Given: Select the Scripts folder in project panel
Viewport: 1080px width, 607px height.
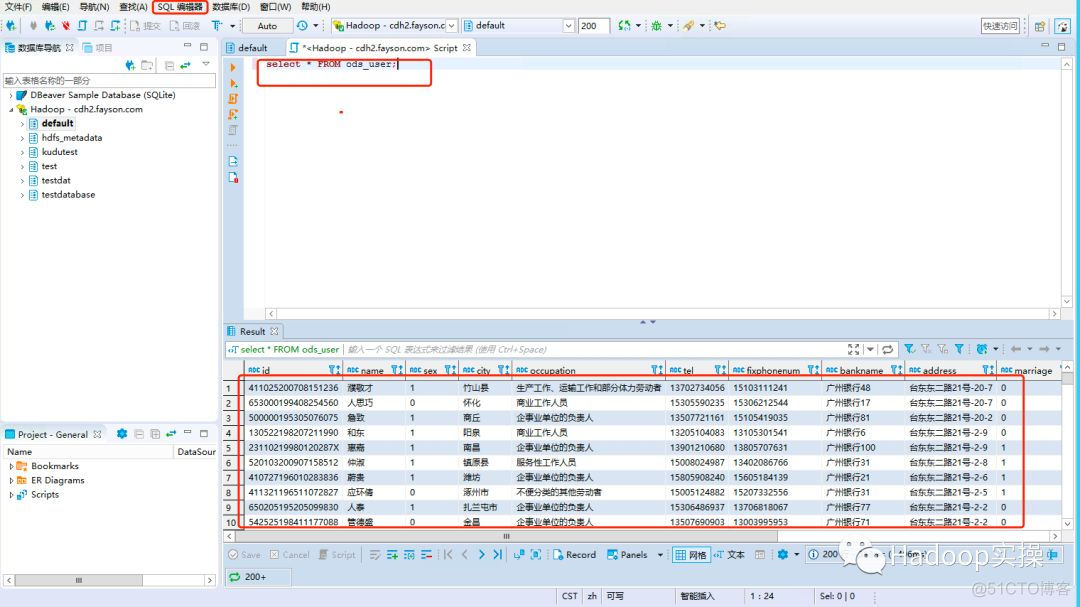Looking at the screenshot, I should coord(45,495).
